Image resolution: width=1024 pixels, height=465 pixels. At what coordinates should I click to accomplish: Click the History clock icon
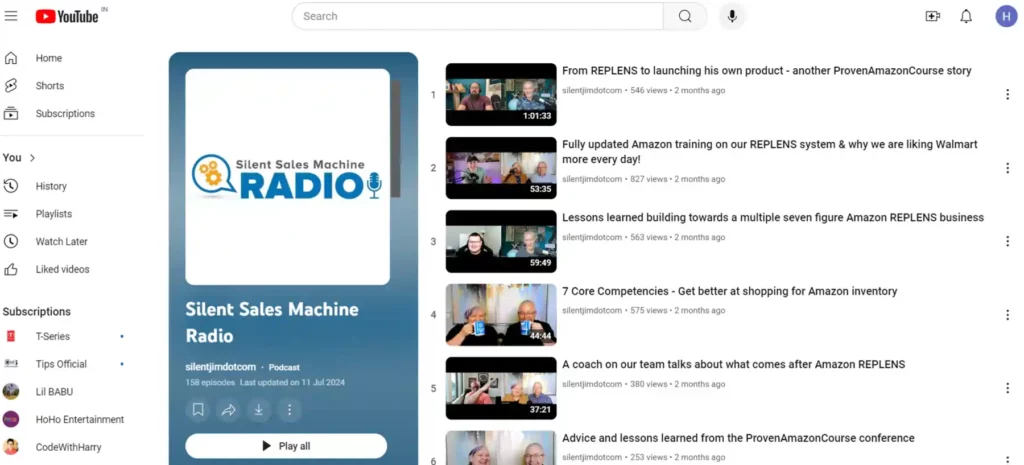11,186
